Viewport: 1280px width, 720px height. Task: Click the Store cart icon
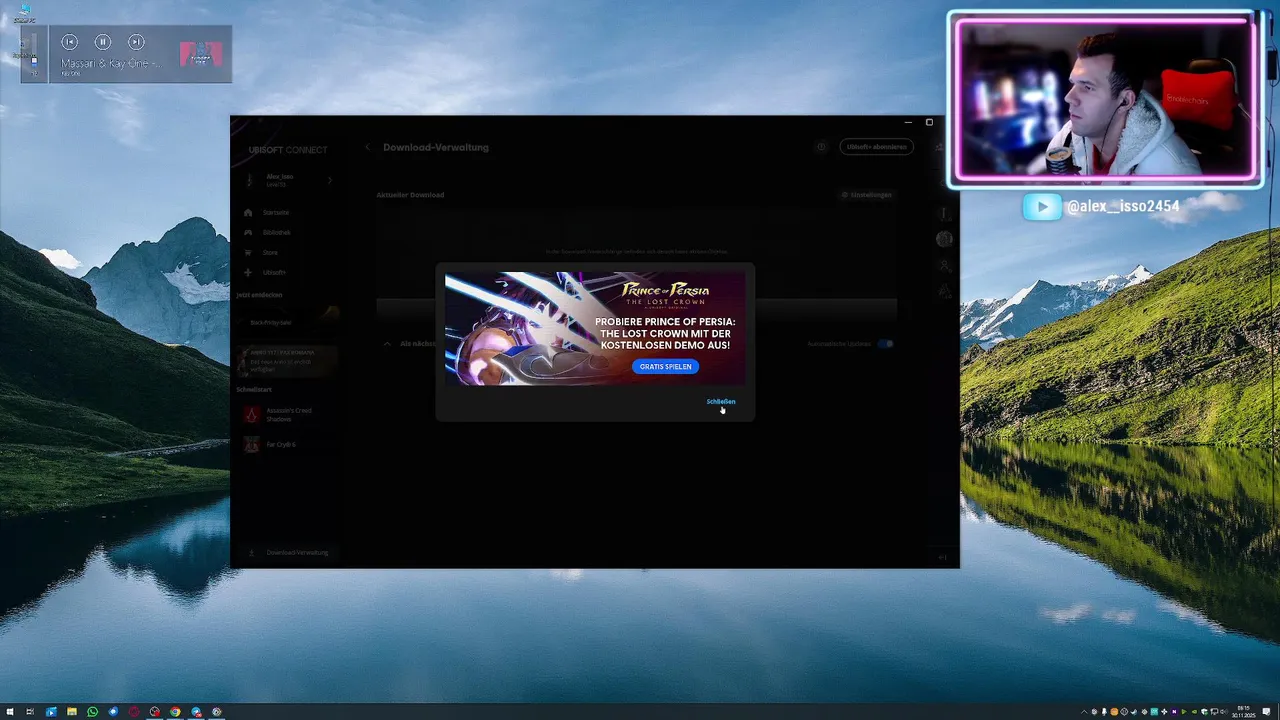click(x=248, y=252)
